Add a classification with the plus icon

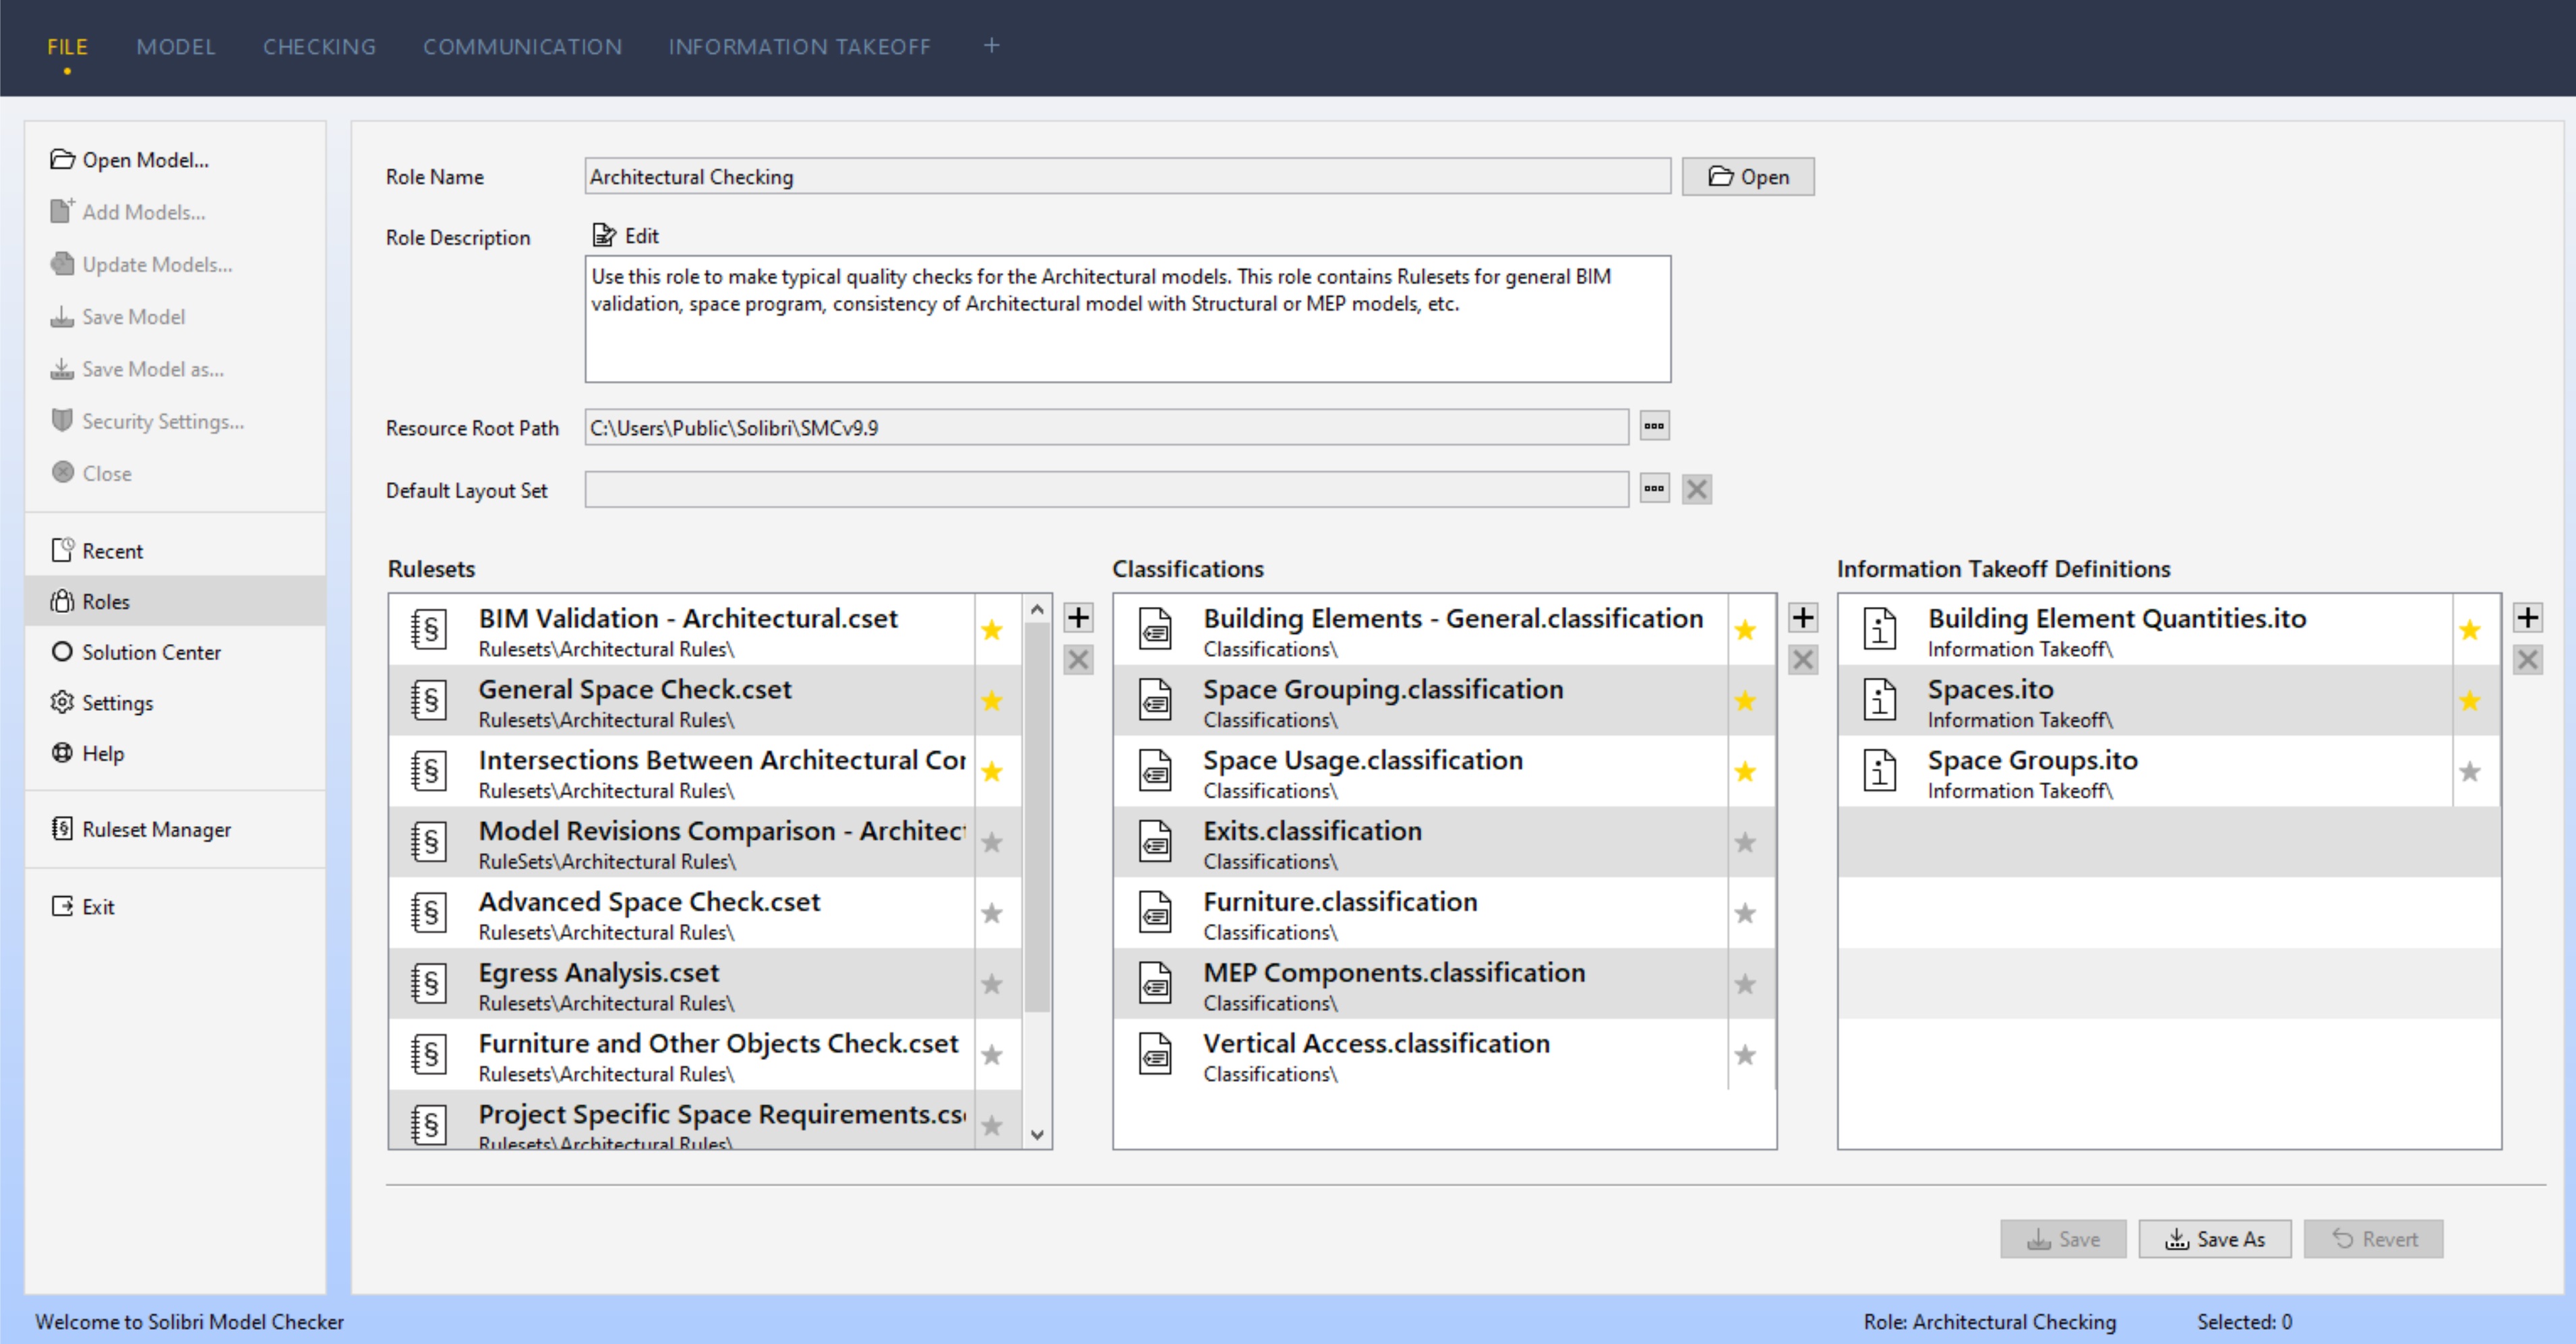[x=1803, y=618]
